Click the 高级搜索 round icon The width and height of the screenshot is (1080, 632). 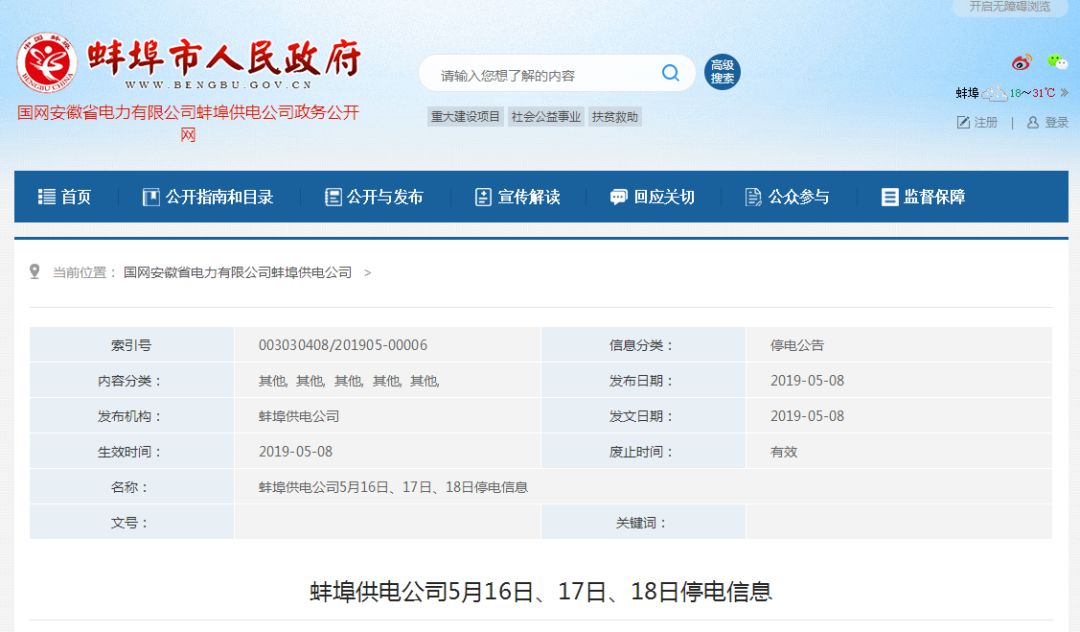tap(722, 72)
